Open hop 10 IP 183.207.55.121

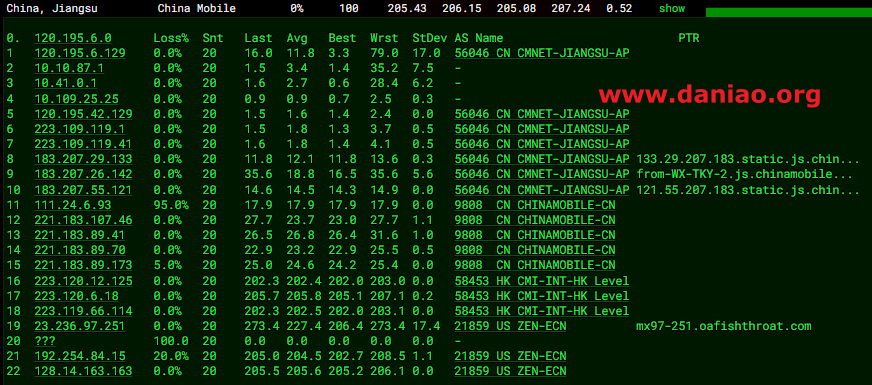tap(83, 189)
